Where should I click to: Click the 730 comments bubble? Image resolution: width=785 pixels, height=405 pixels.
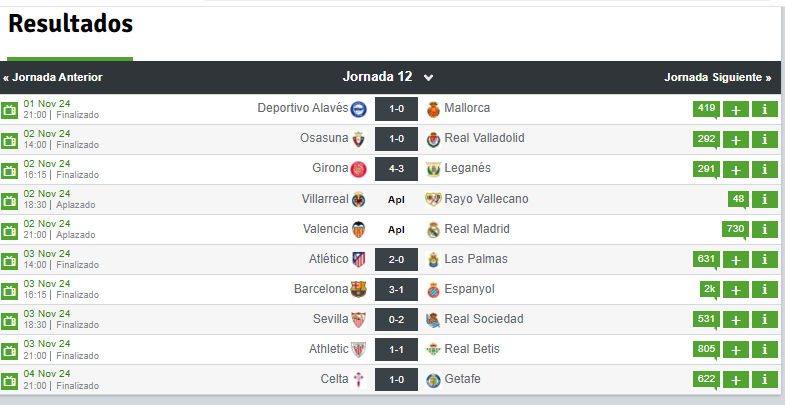(735, 229)
